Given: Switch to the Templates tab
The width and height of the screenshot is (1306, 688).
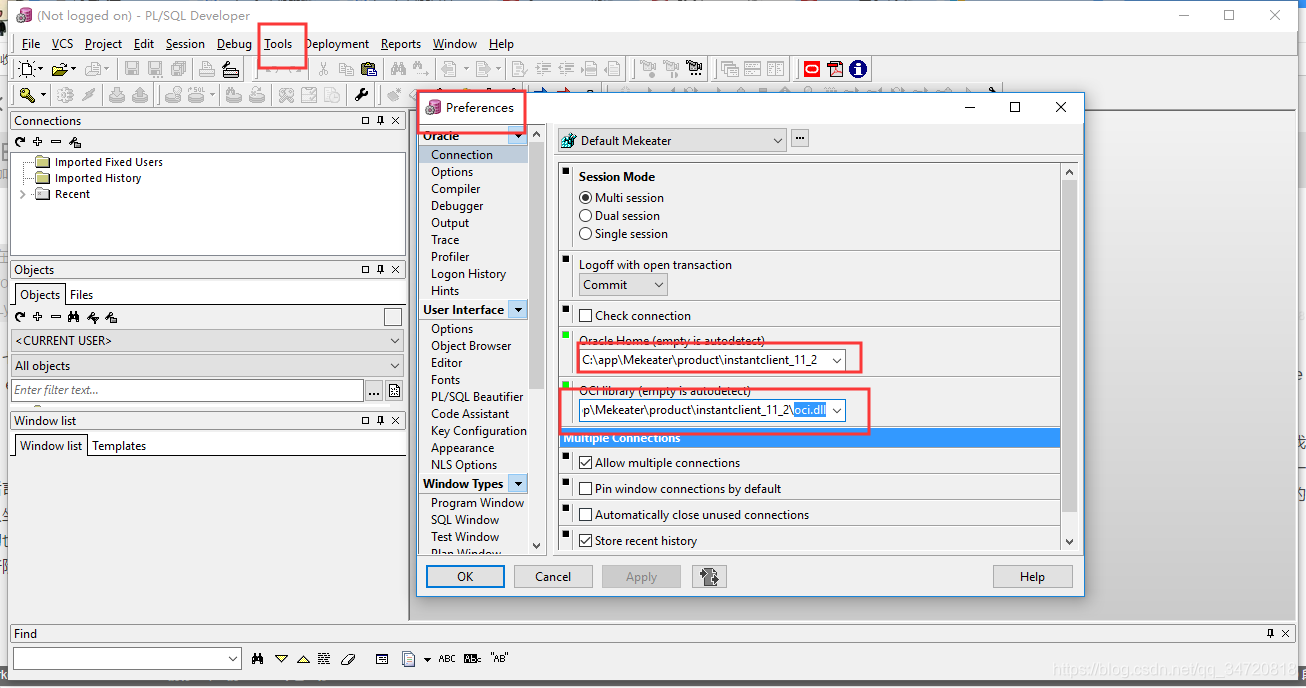Looking at the screenshot, I should click(x=119, y=446).
